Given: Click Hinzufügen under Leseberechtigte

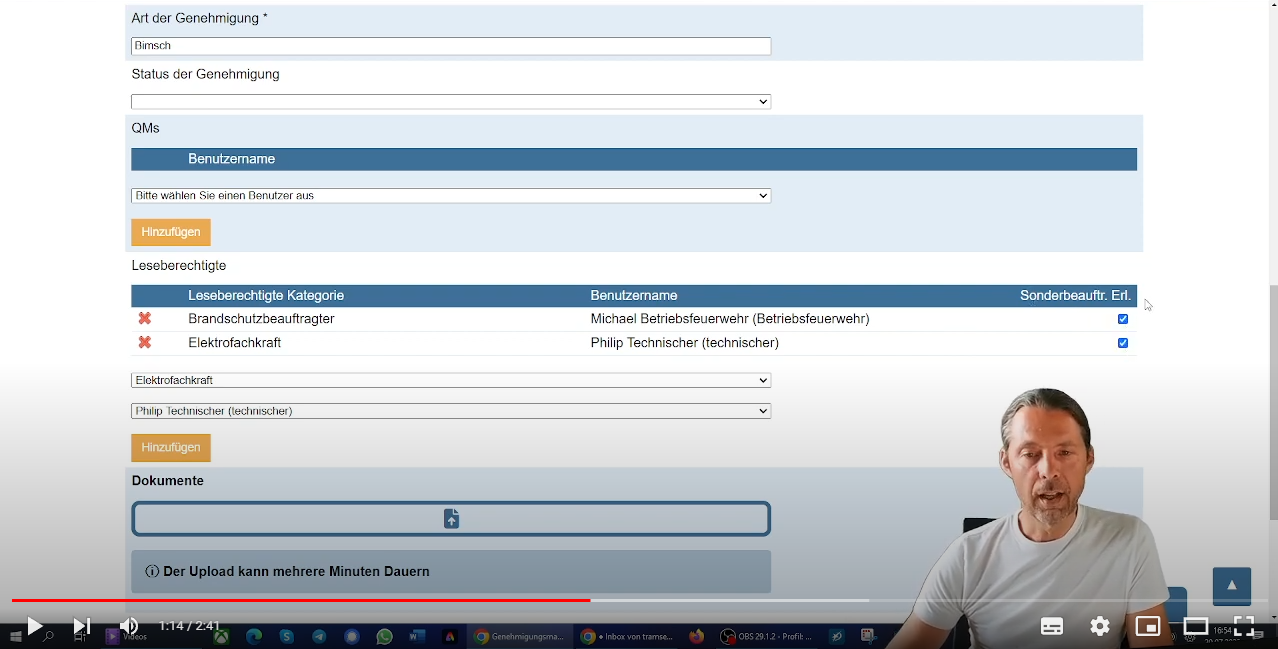Looking at the screenshot, I should 171,448.
